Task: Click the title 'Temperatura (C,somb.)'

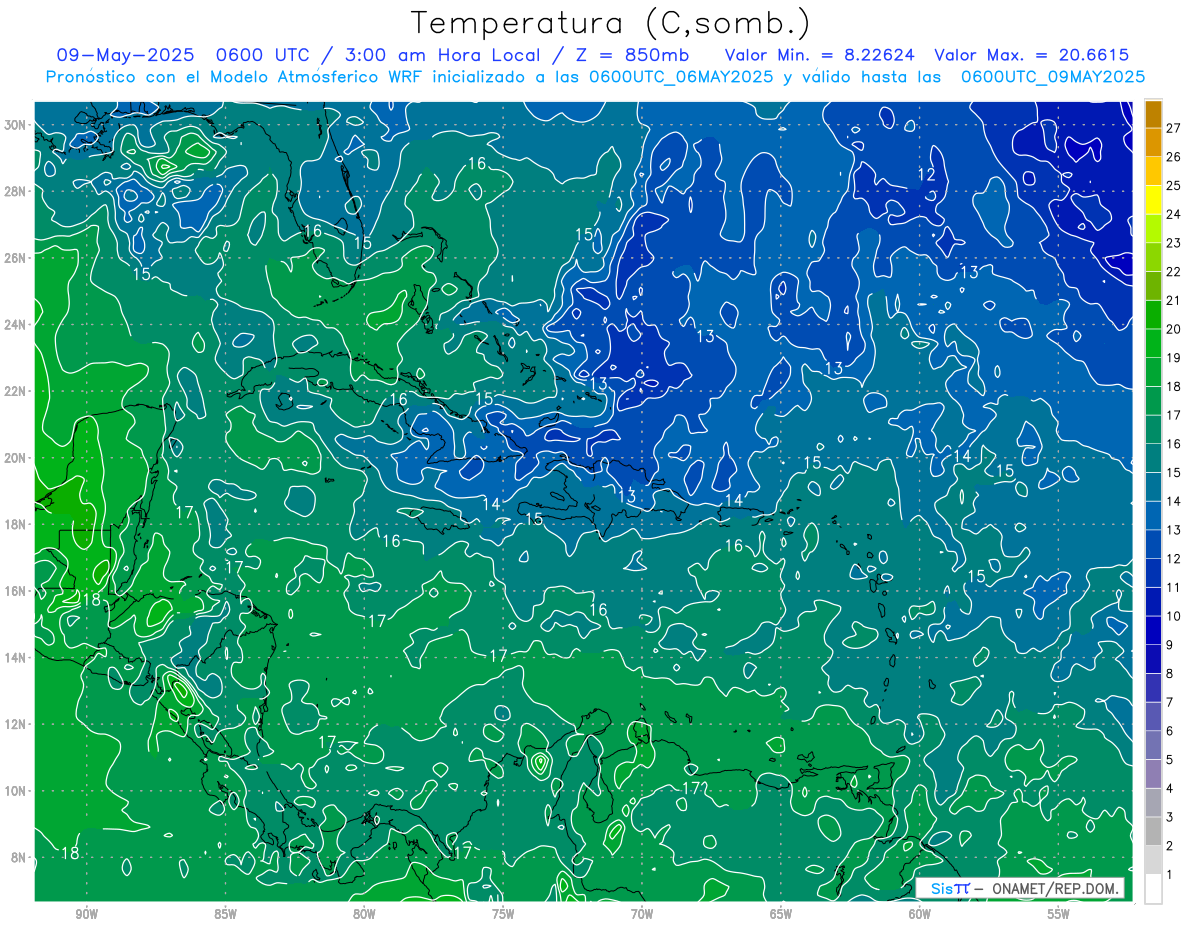Action: coord(611,24)
